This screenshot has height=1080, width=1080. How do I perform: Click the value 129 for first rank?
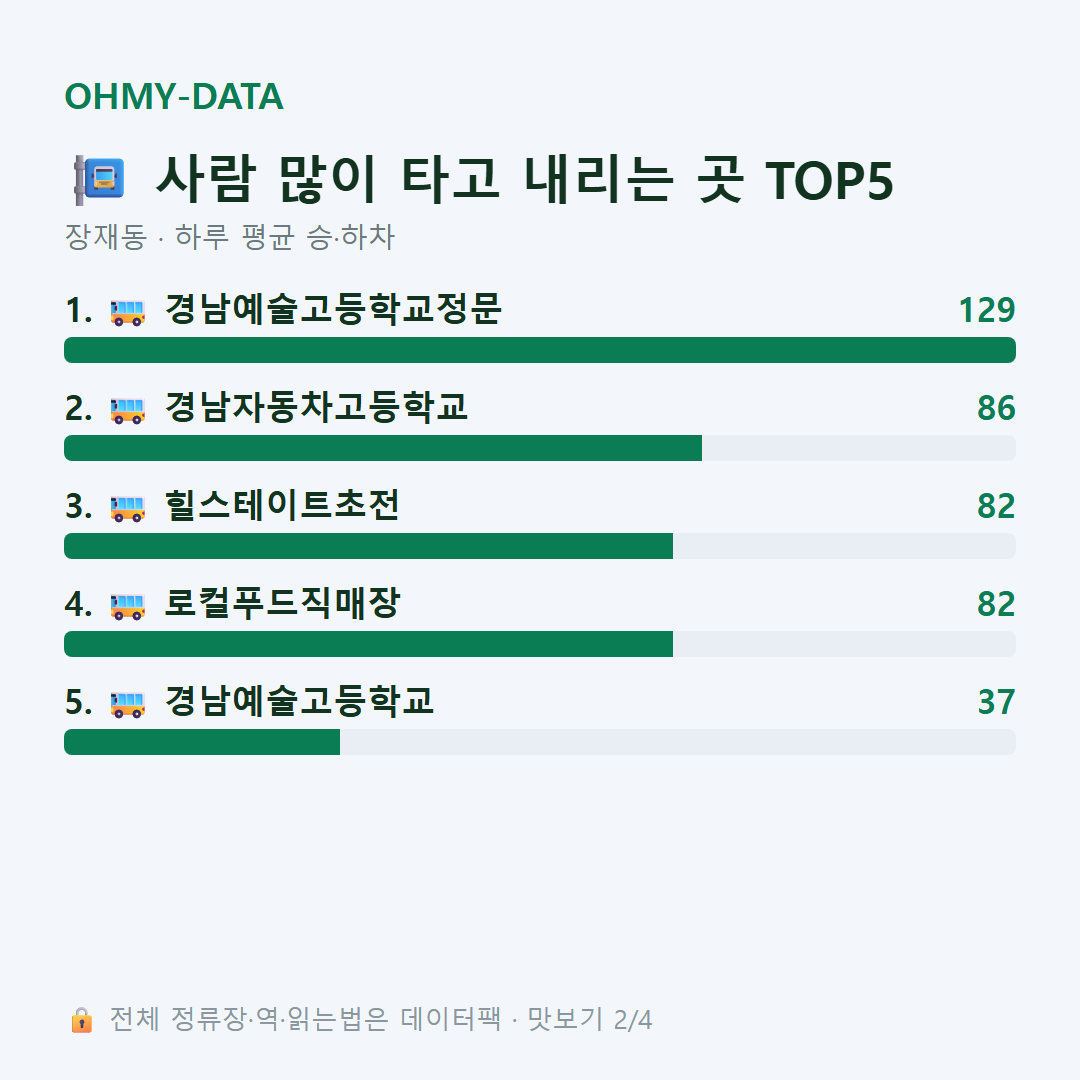pyautogui.click(x=986, y=310)
